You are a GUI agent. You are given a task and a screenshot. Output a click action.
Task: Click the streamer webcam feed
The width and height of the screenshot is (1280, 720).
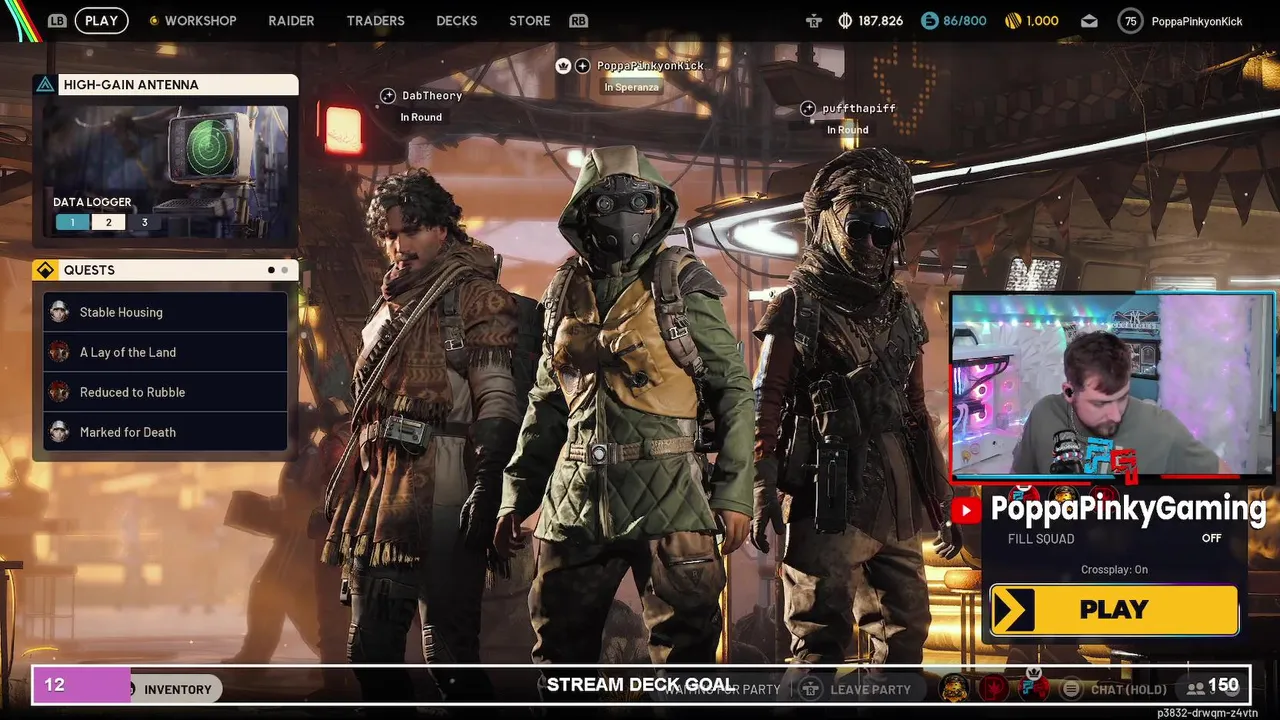click(x=1112, y=386)
